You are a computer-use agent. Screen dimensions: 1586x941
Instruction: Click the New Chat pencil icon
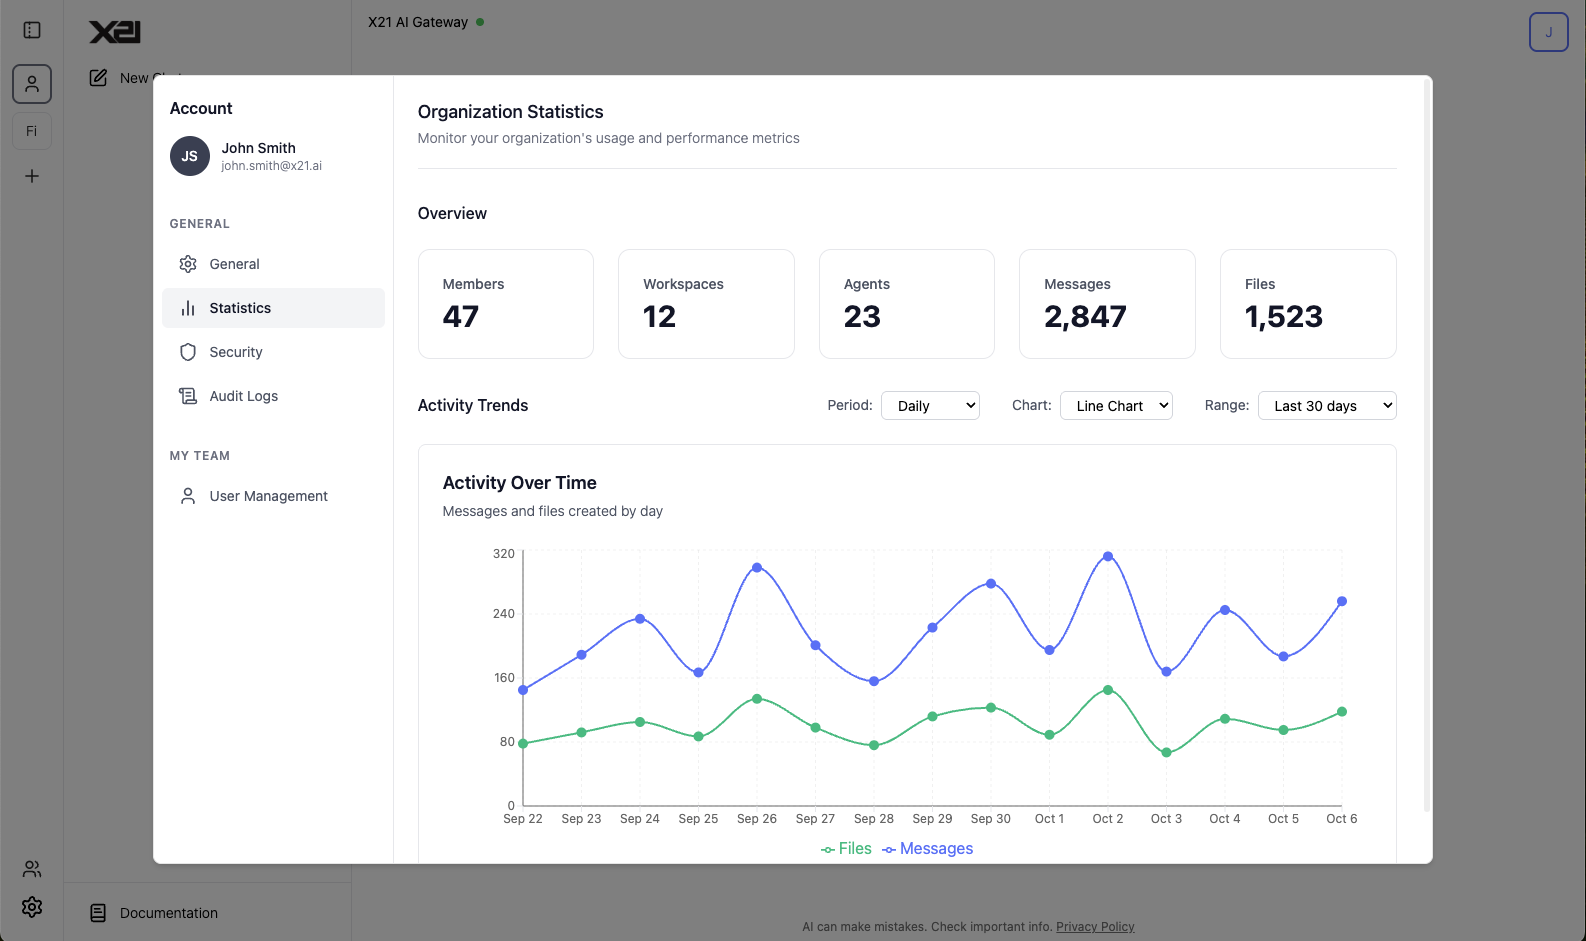(x=98, y=78)
